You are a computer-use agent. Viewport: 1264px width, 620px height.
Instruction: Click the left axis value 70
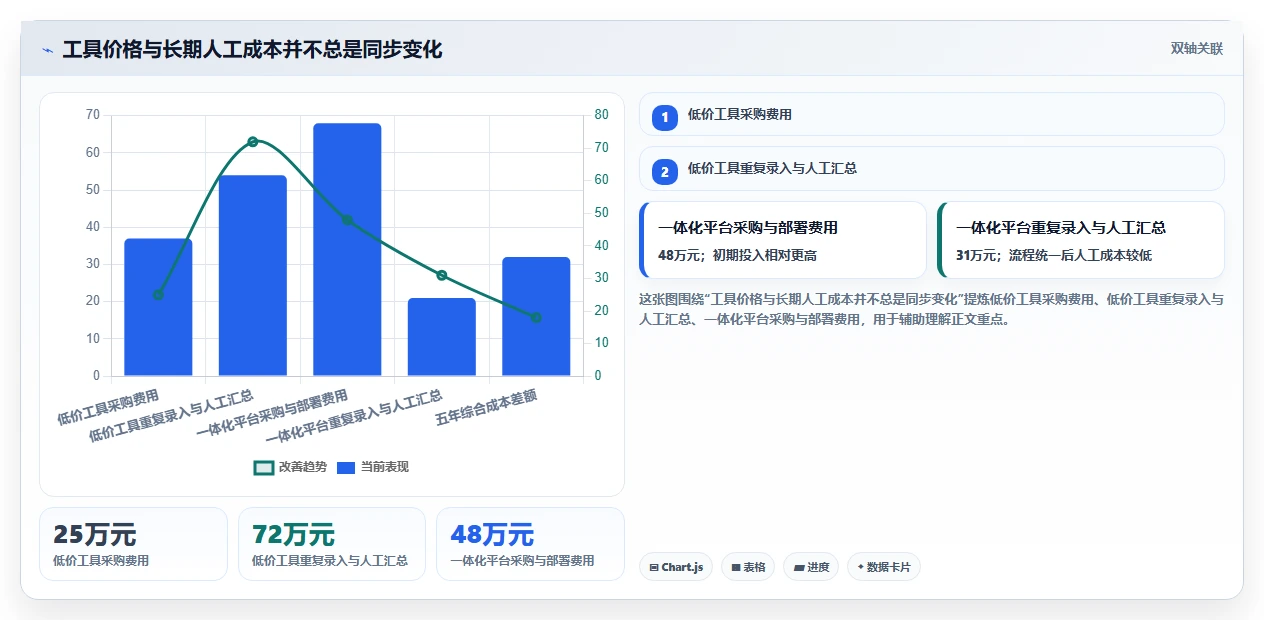pyautogui.click(x=93, y=115)
